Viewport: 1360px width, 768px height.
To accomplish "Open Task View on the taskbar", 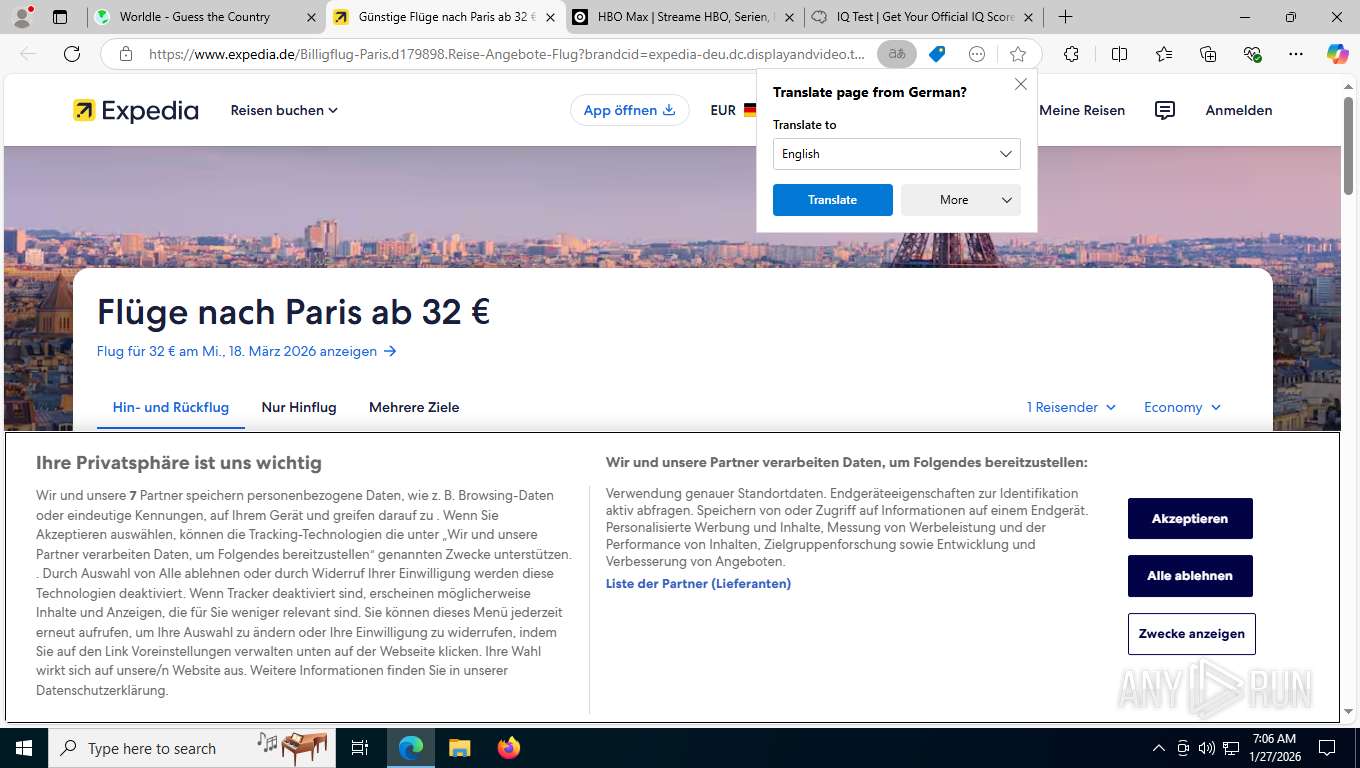I will click(x=360, y=748).
